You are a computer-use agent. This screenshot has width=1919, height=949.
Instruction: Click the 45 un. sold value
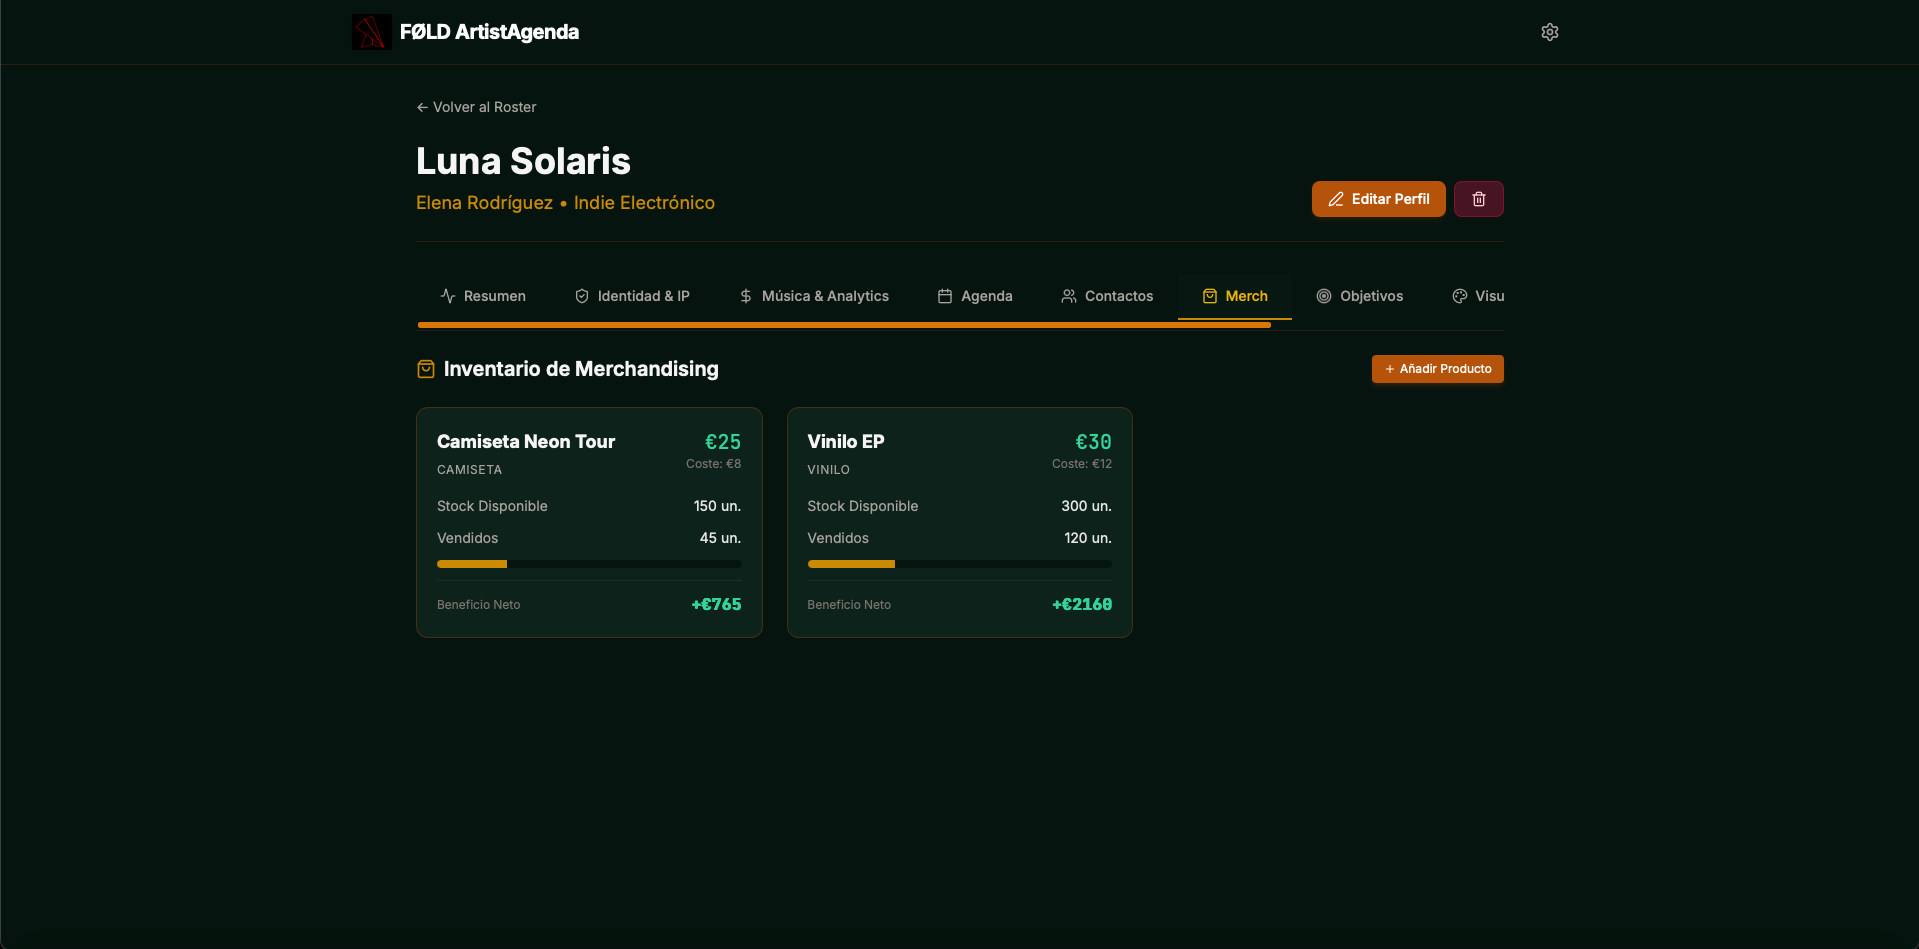pos(720,538)
